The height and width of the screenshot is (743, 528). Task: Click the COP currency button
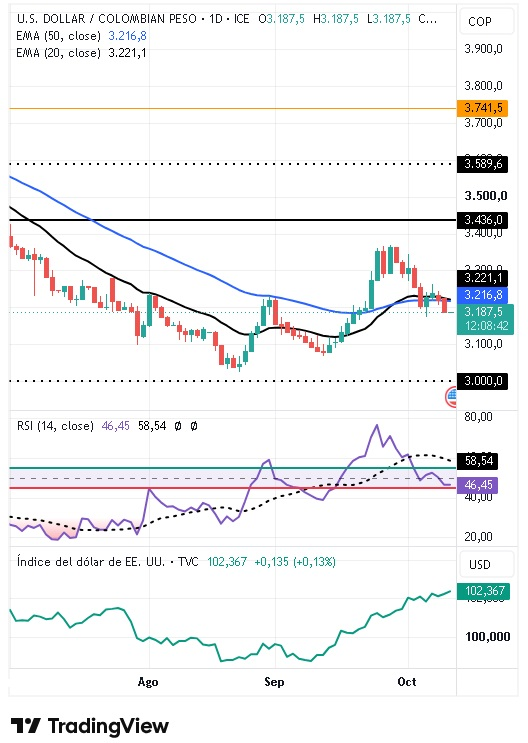click(486, 22)
